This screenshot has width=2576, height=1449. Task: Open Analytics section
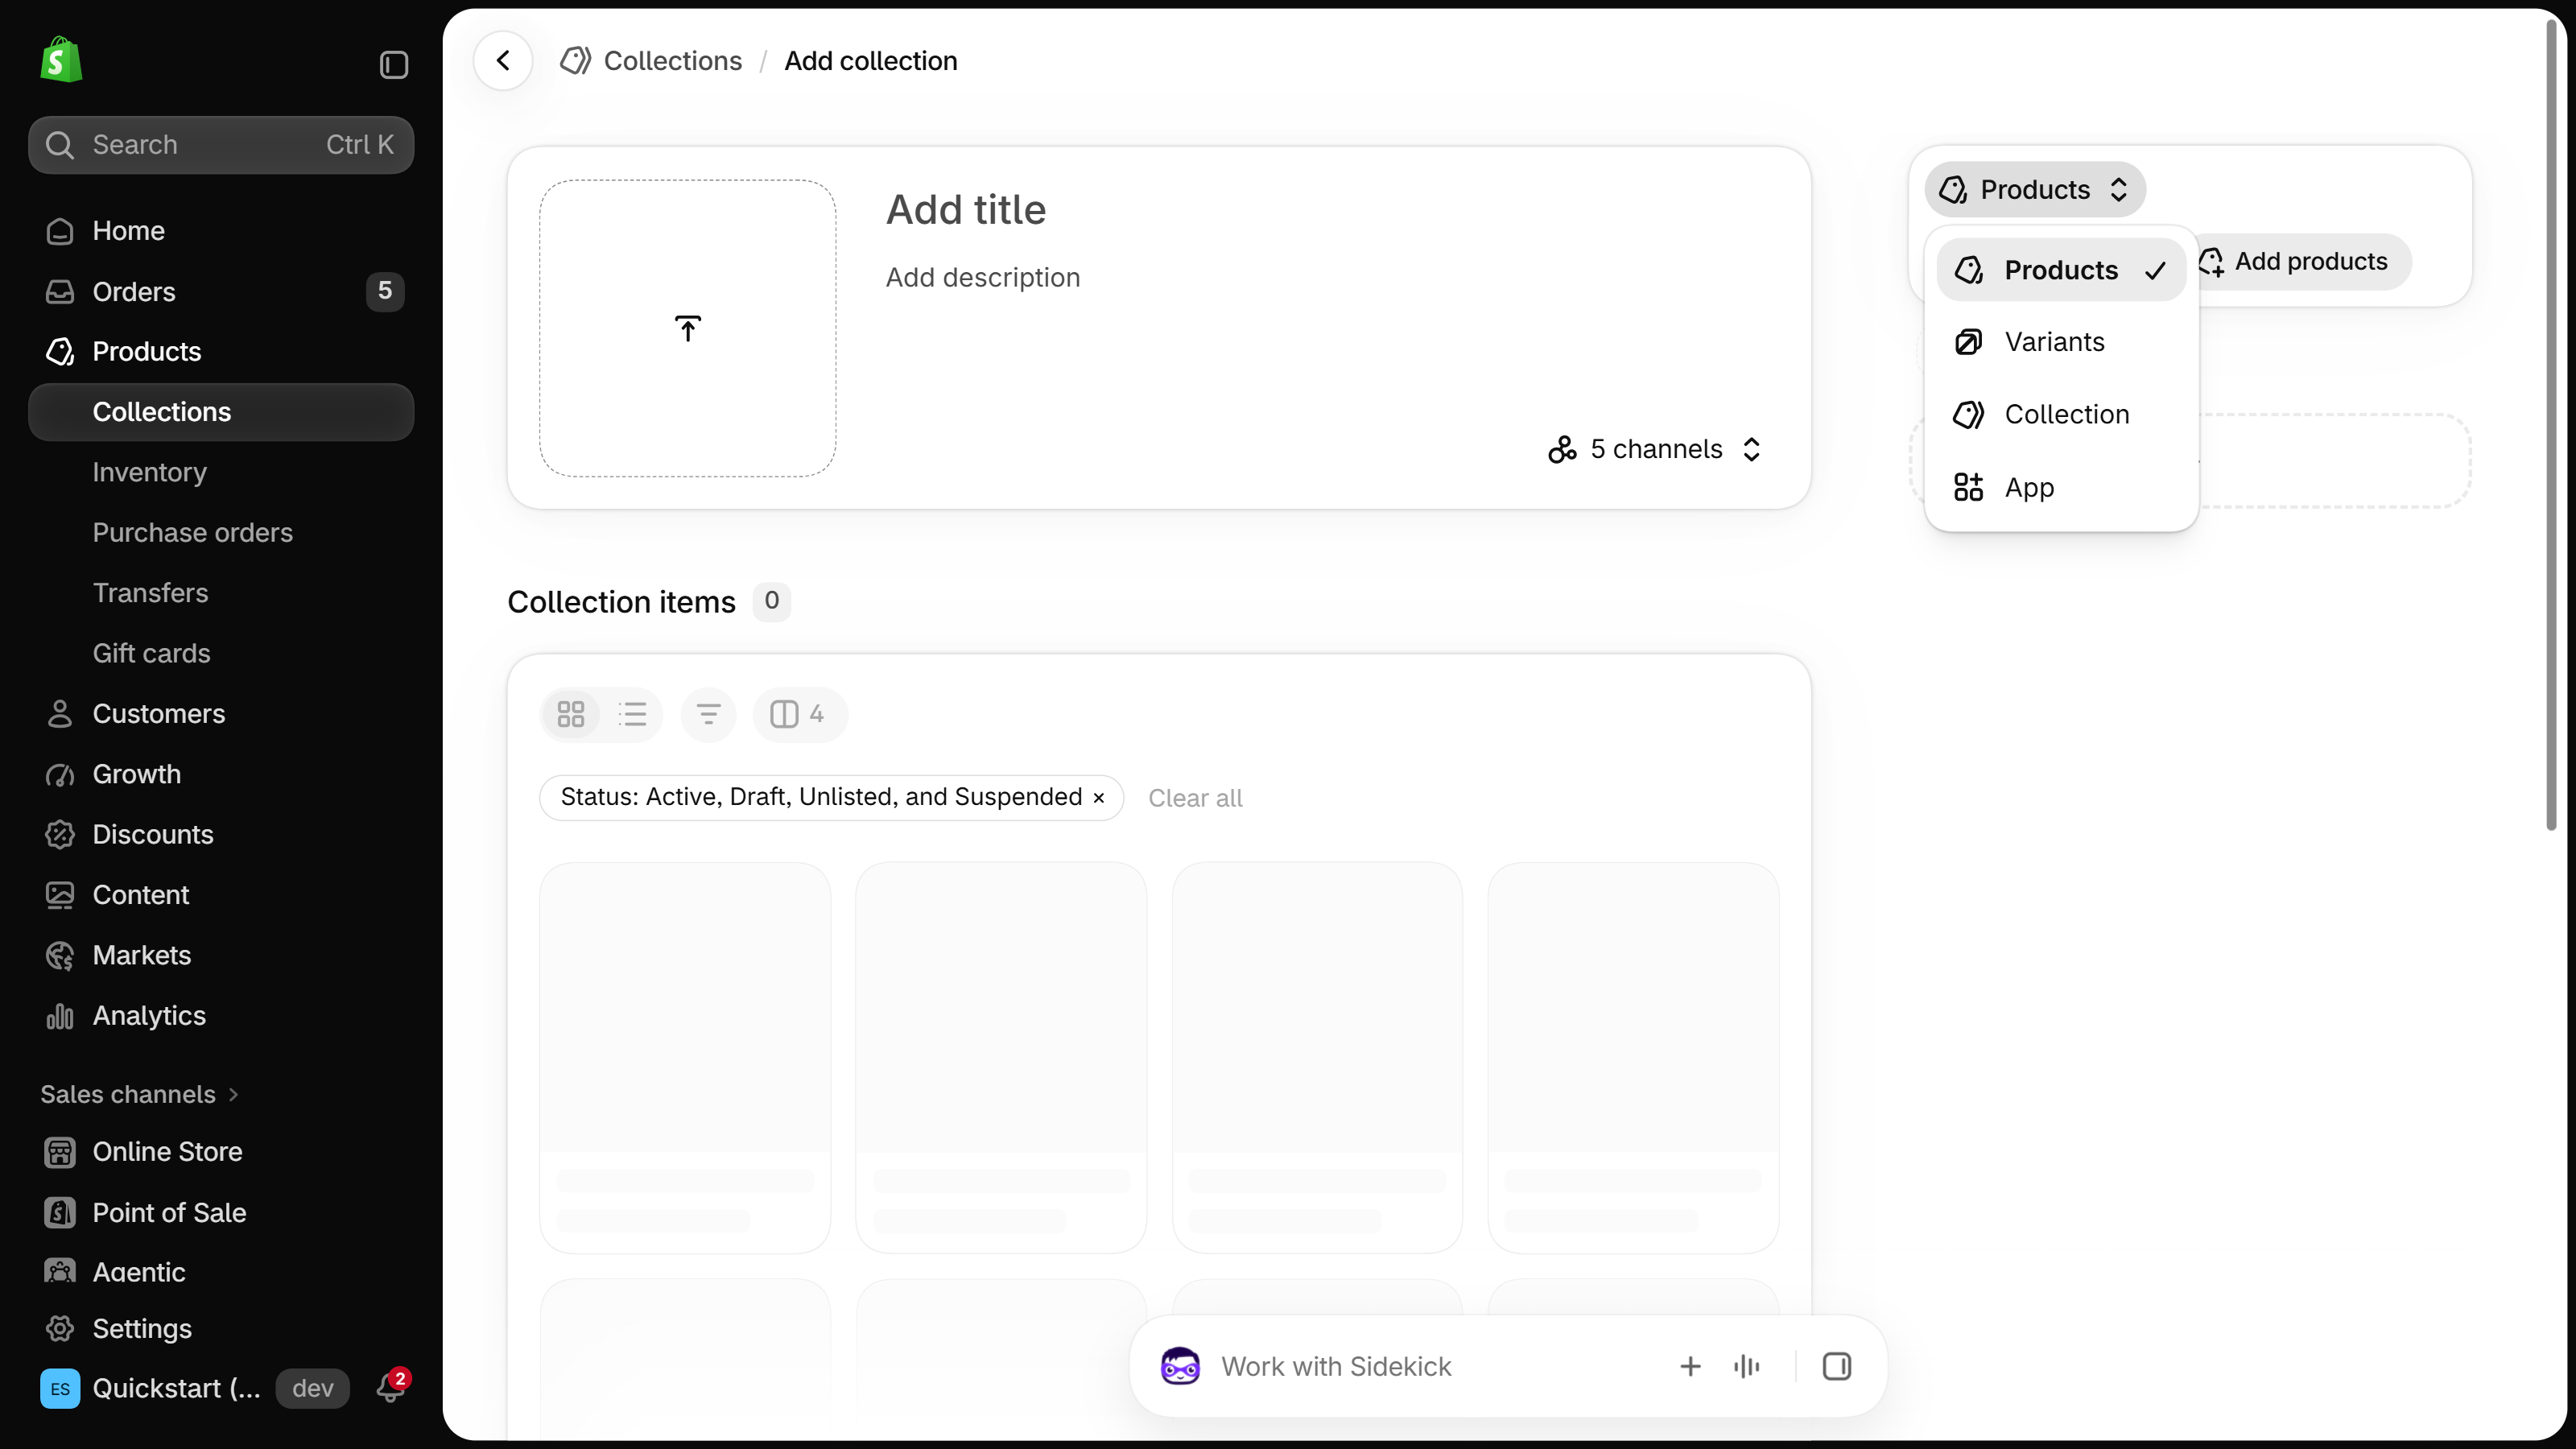[221, 1015]
